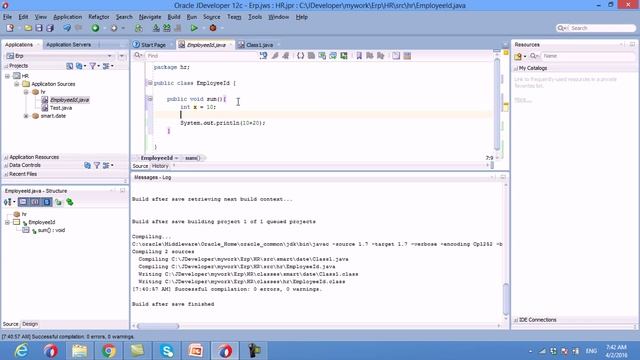Click the Rebuild project toolbar icon

(x=167, y=28)
